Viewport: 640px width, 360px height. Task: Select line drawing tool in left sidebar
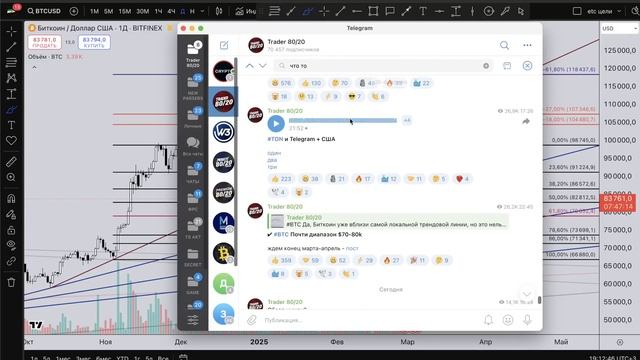click(x=11, y=47)
